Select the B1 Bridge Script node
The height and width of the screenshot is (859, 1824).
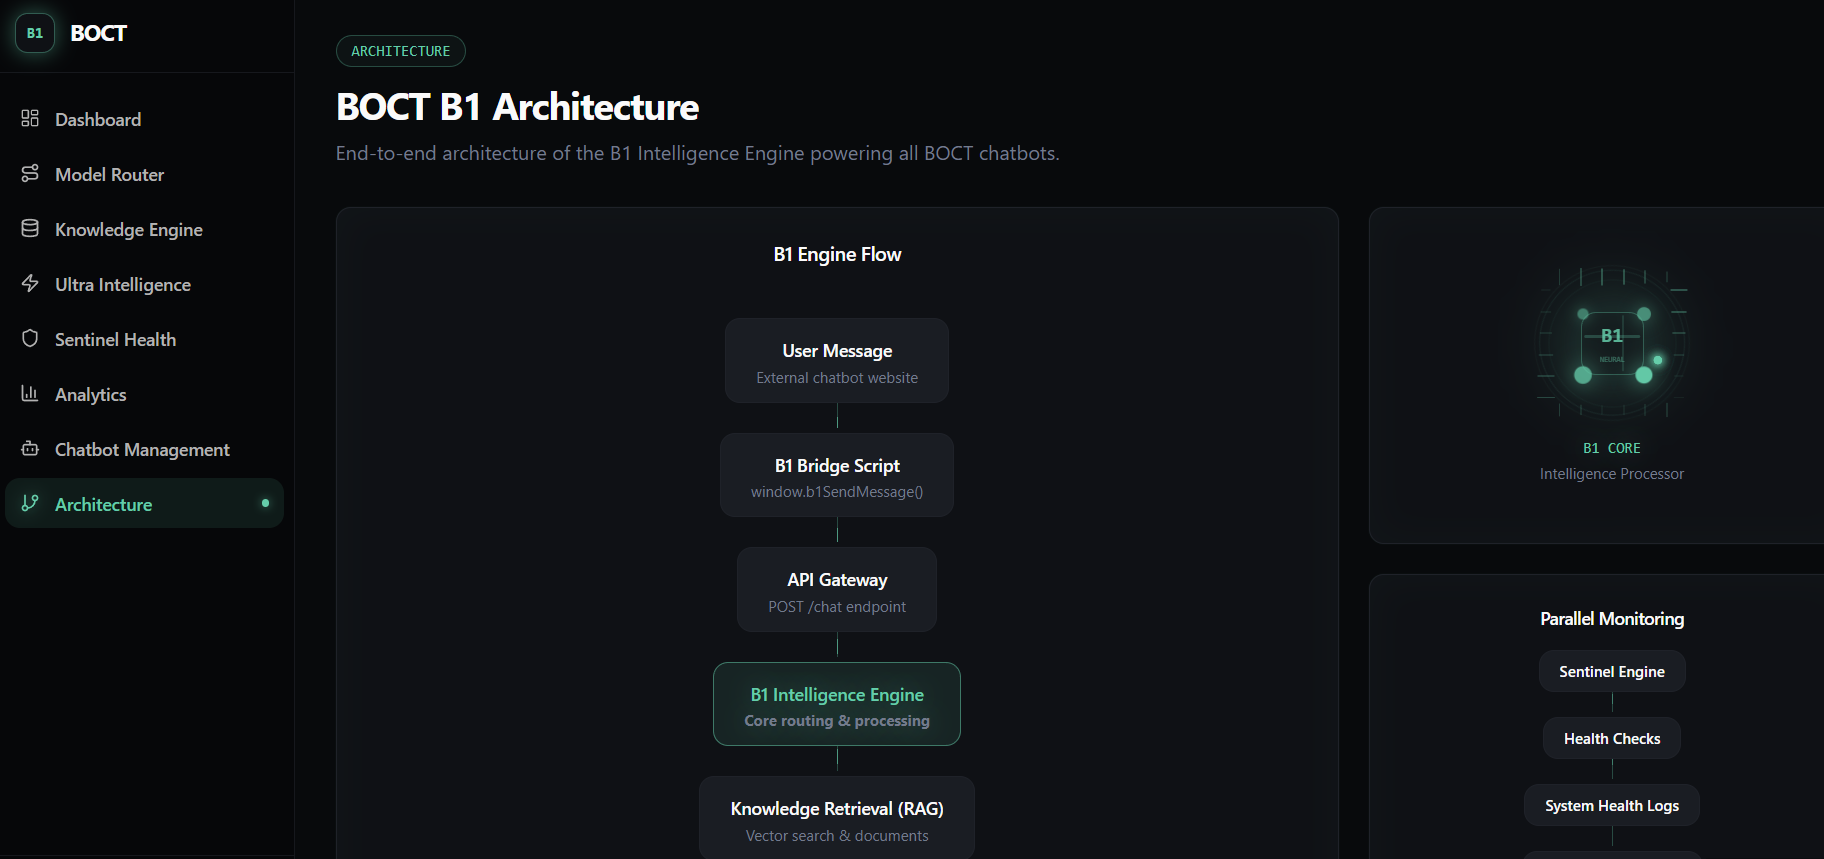[837, 475]
